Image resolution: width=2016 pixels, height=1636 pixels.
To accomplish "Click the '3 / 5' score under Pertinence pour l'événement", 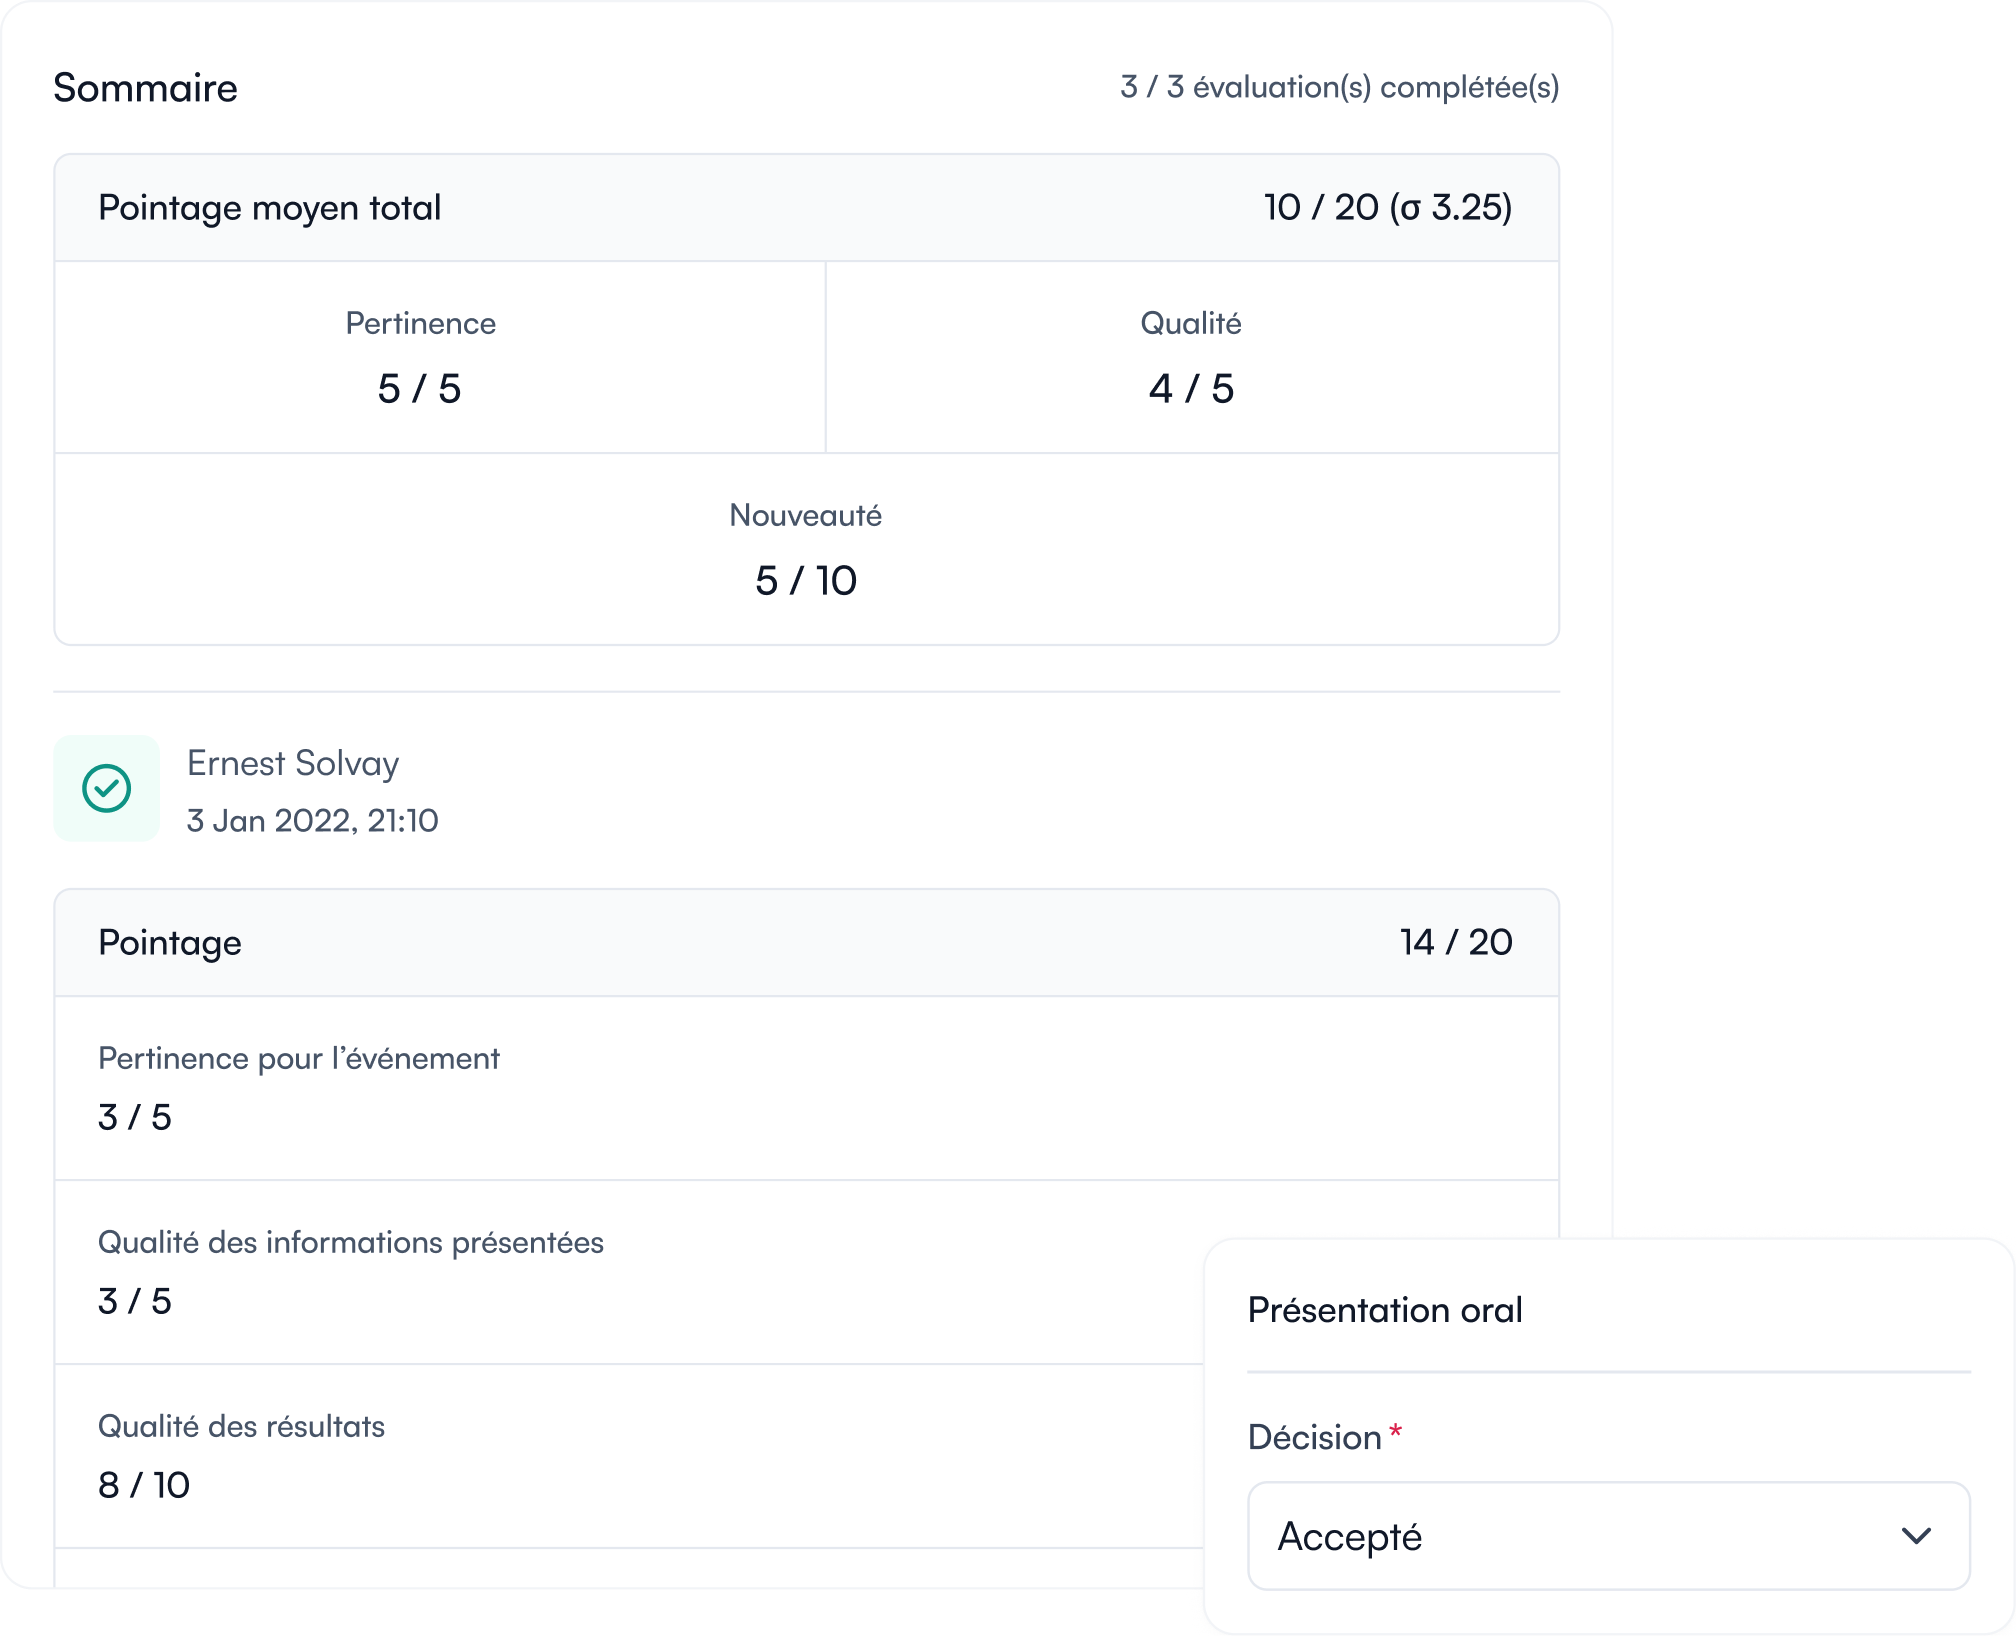I will pyautogui.click(x=135, y=1117).
